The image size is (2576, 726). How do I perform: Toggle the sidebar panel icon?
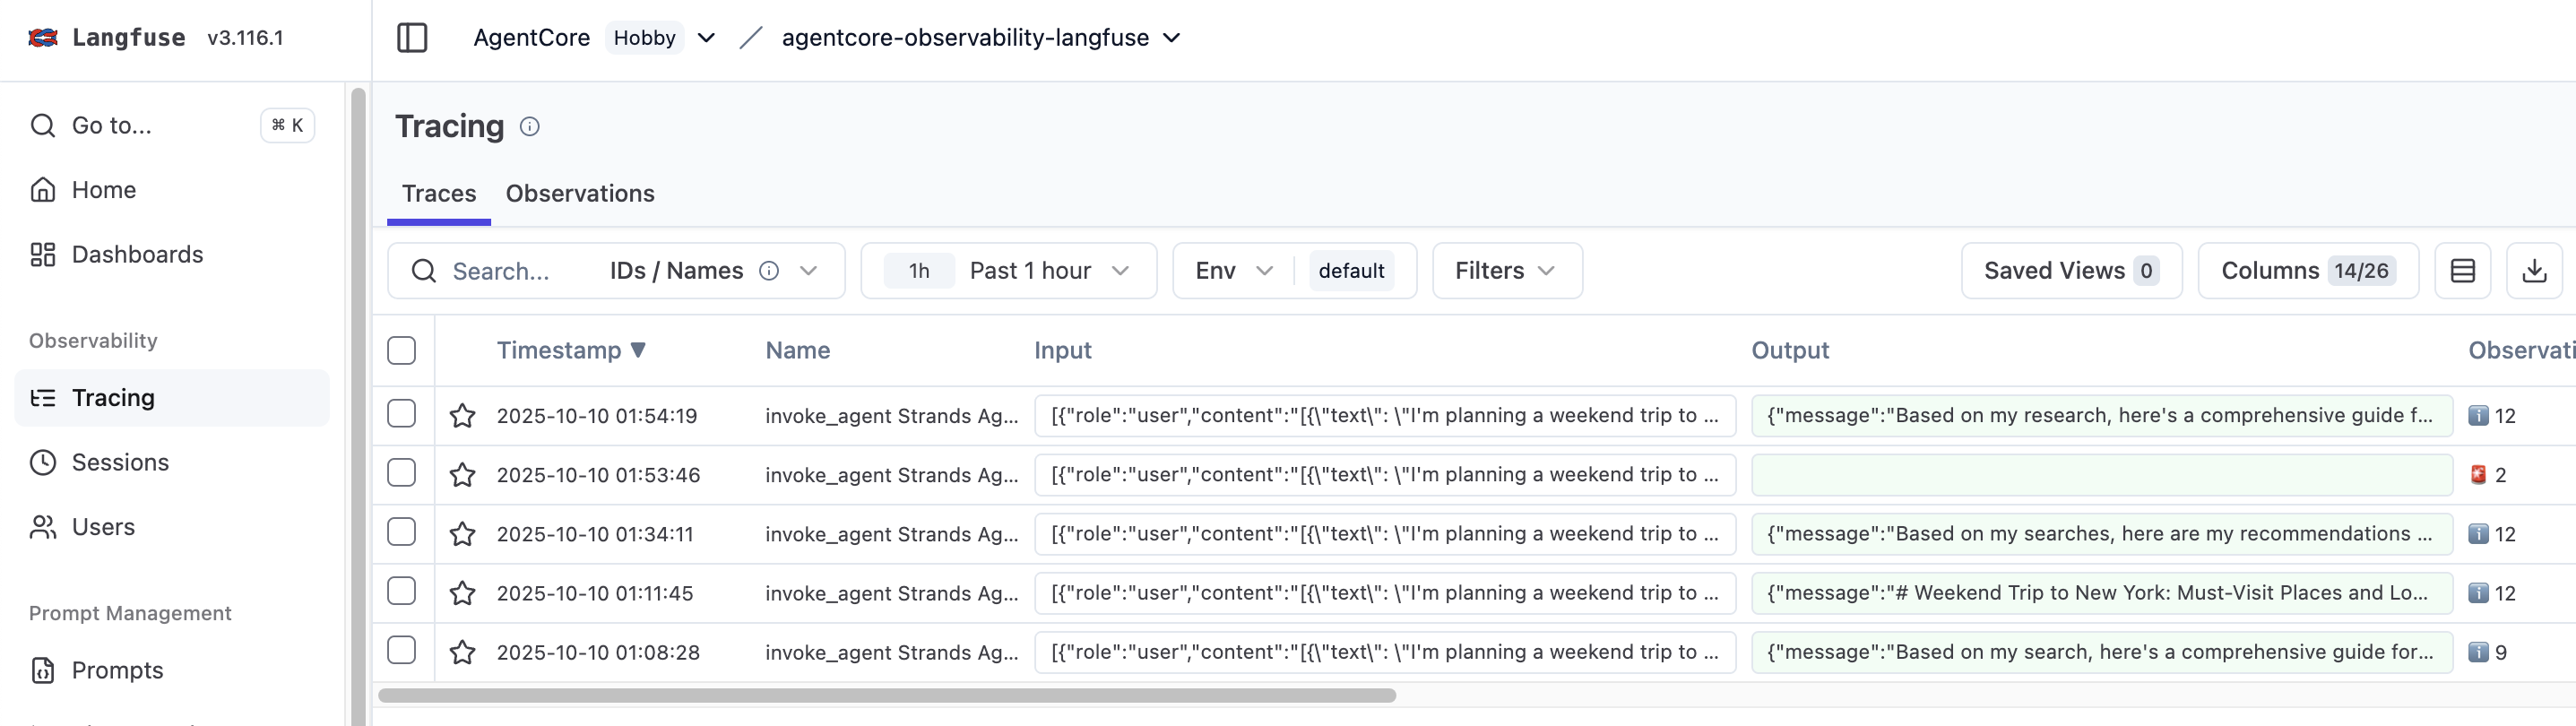pos(412,38)
